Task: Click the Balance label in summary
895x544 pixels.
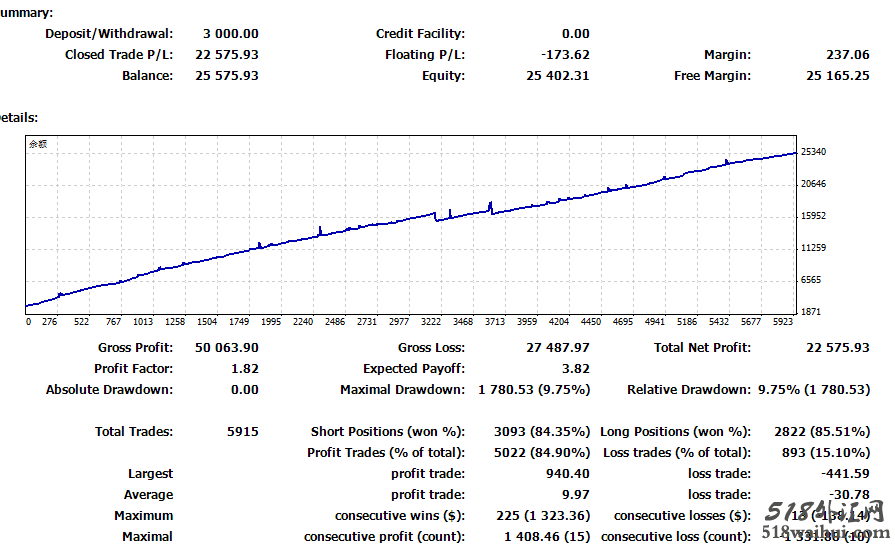Action: pos(147,76)
